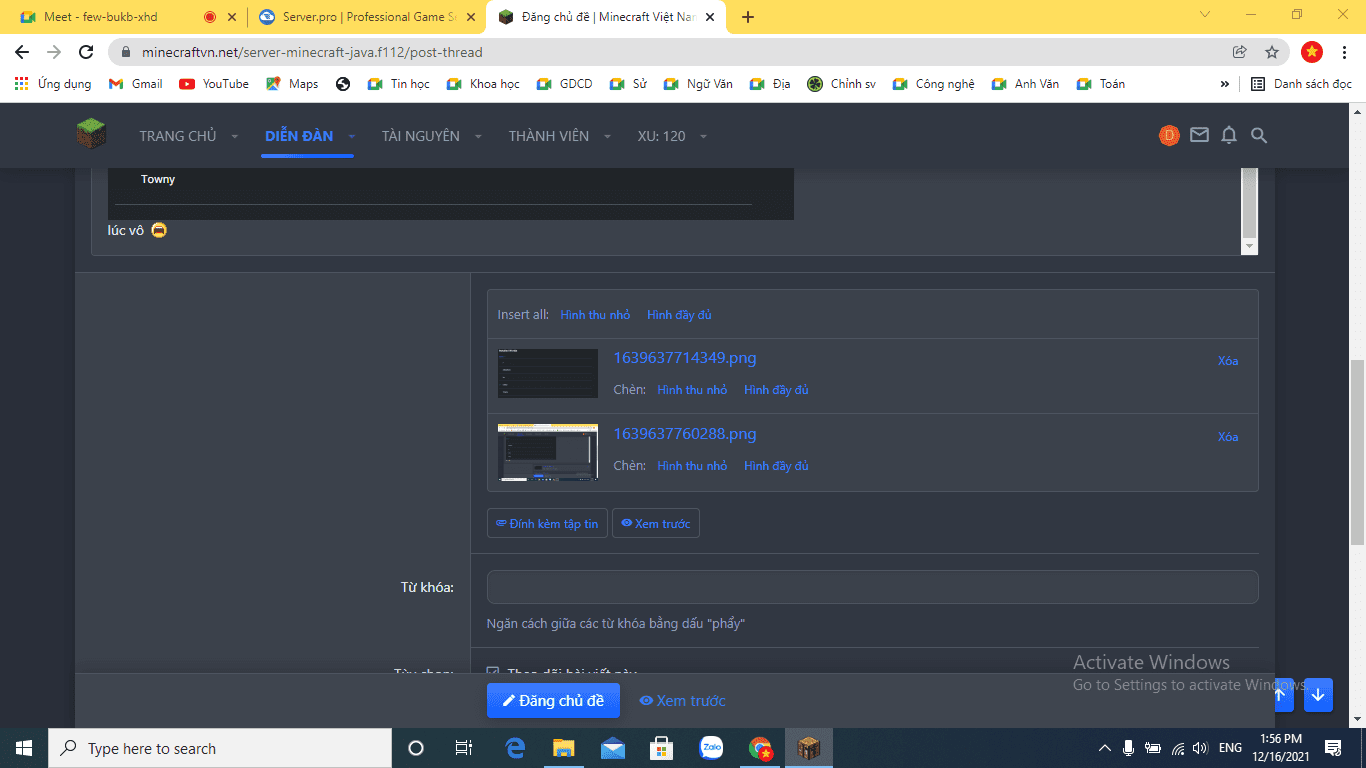The width and height of the screenshot is (1366, 768).
Task: Insert full image for 1639637760288.png
Action: tap(776, 466)
